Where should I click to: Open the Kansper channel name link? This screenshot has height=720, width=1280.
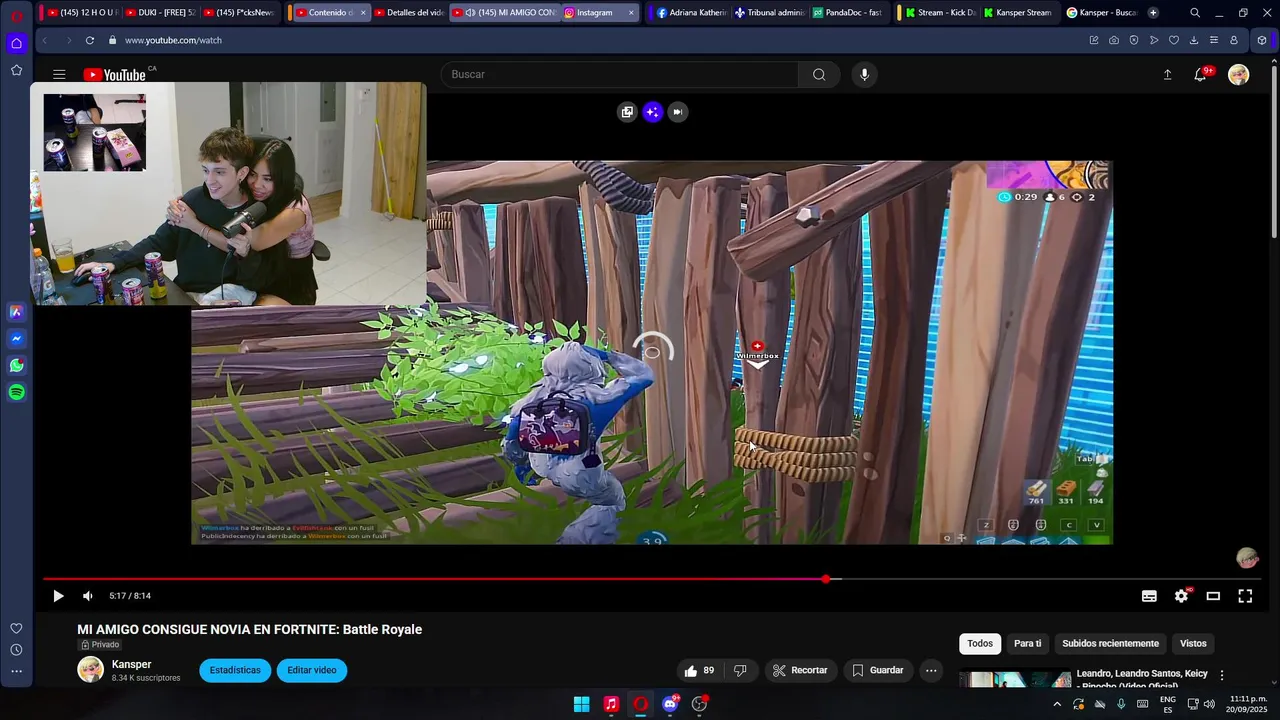pos(131,664)
